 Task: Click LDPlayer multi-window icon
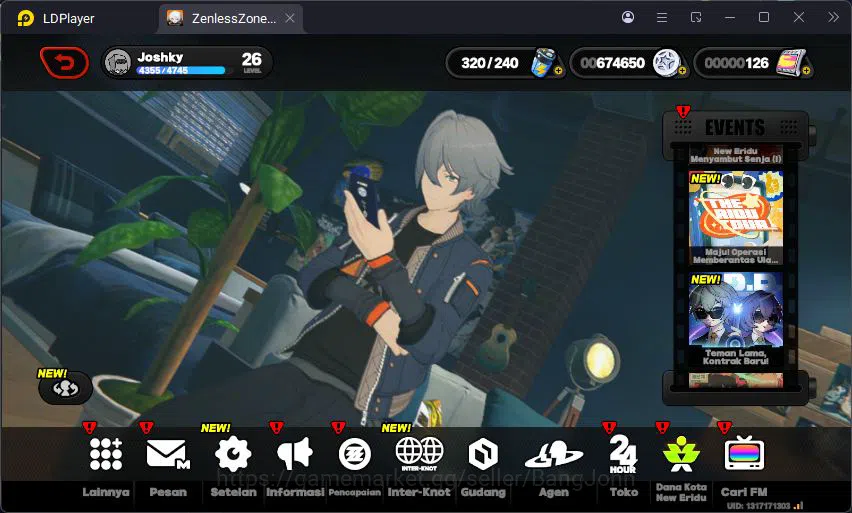coord(696,18)
